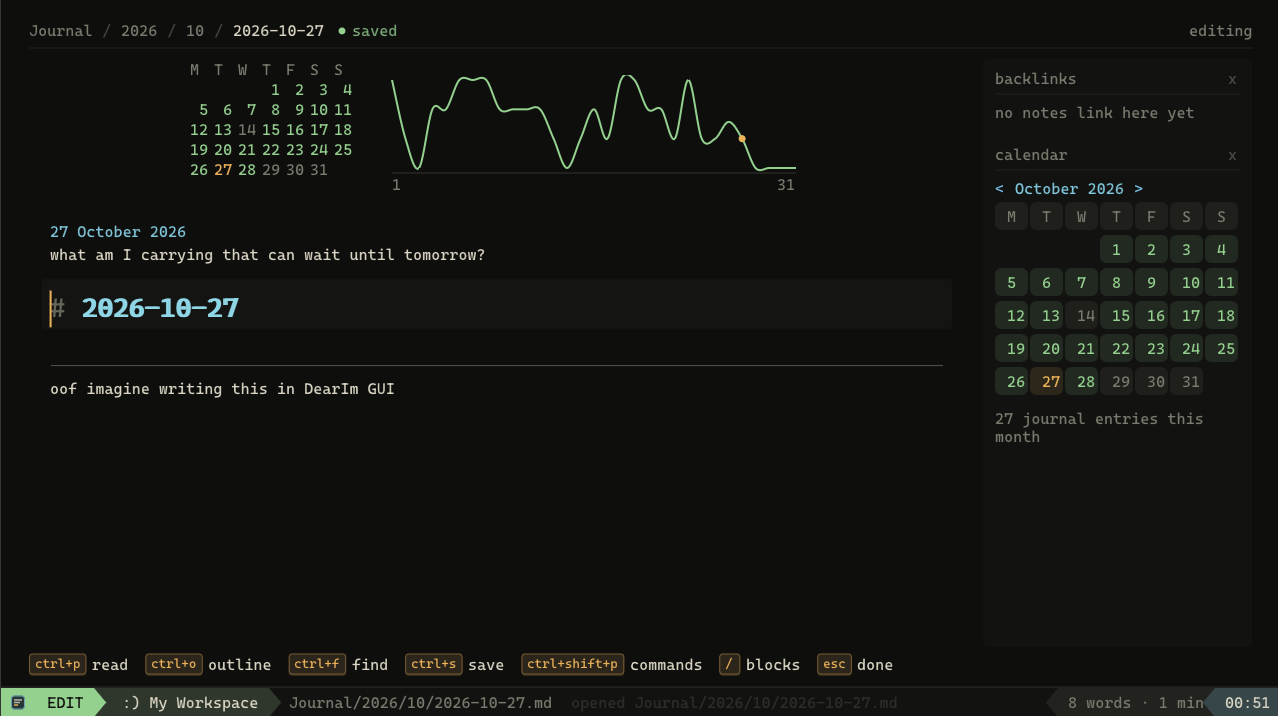Viewport: 1278px width, 716px height.
Task: Open the outline via ctrl+o hint
Action: 208,665
